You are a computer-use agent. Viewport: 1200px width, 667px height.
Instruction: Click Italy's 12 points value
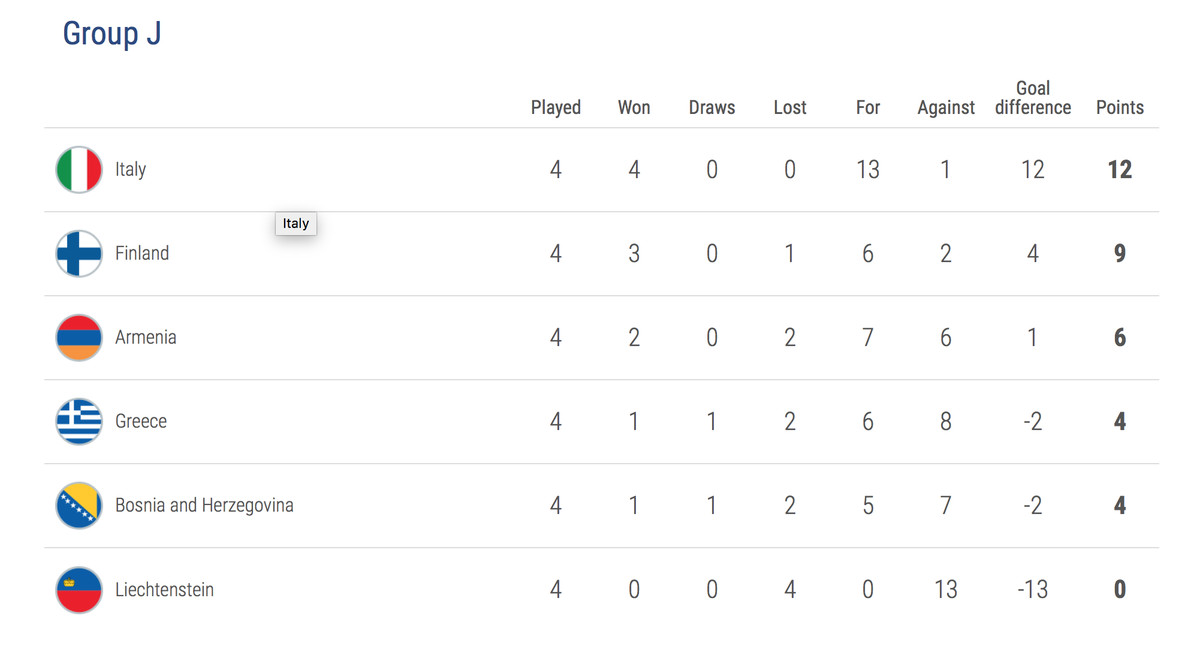pyautogui.click(x=1119, y=170)
